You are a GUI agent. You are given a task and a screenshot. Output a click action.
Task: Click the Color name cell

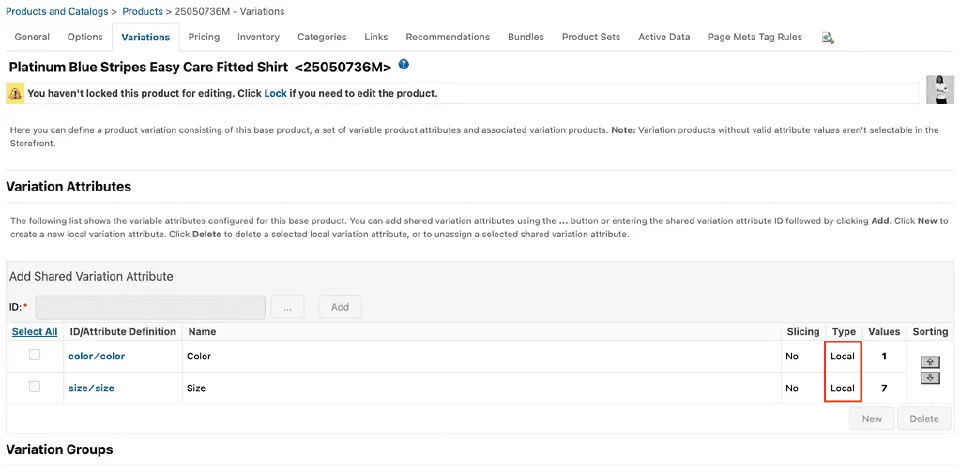point(200,356)
